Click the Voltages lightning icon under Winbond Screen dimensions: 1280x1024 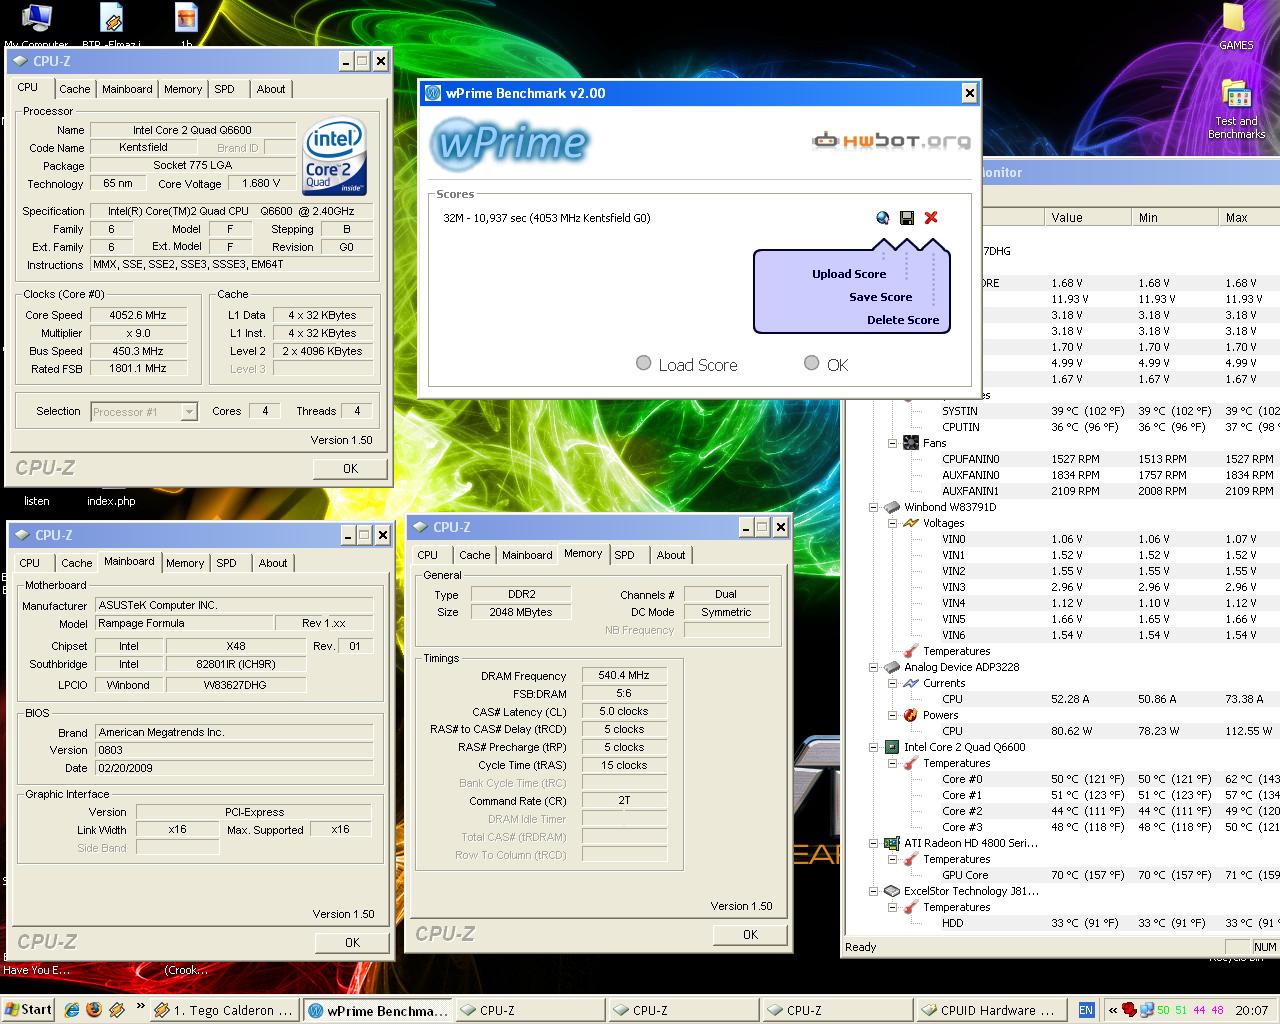point(911,523)
